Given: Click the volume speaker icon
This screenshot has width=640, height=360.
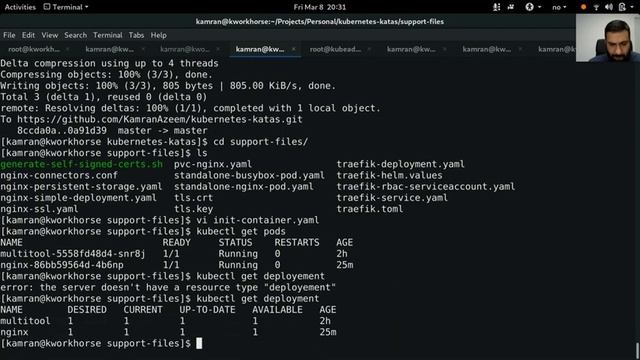Looking at the screenshot, I should pyautogui.click(x=609, y=7).
